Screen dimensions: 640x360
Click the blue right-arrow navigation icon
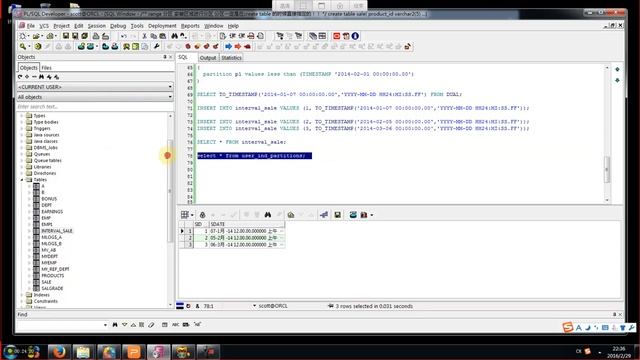[x=229, y=47]
